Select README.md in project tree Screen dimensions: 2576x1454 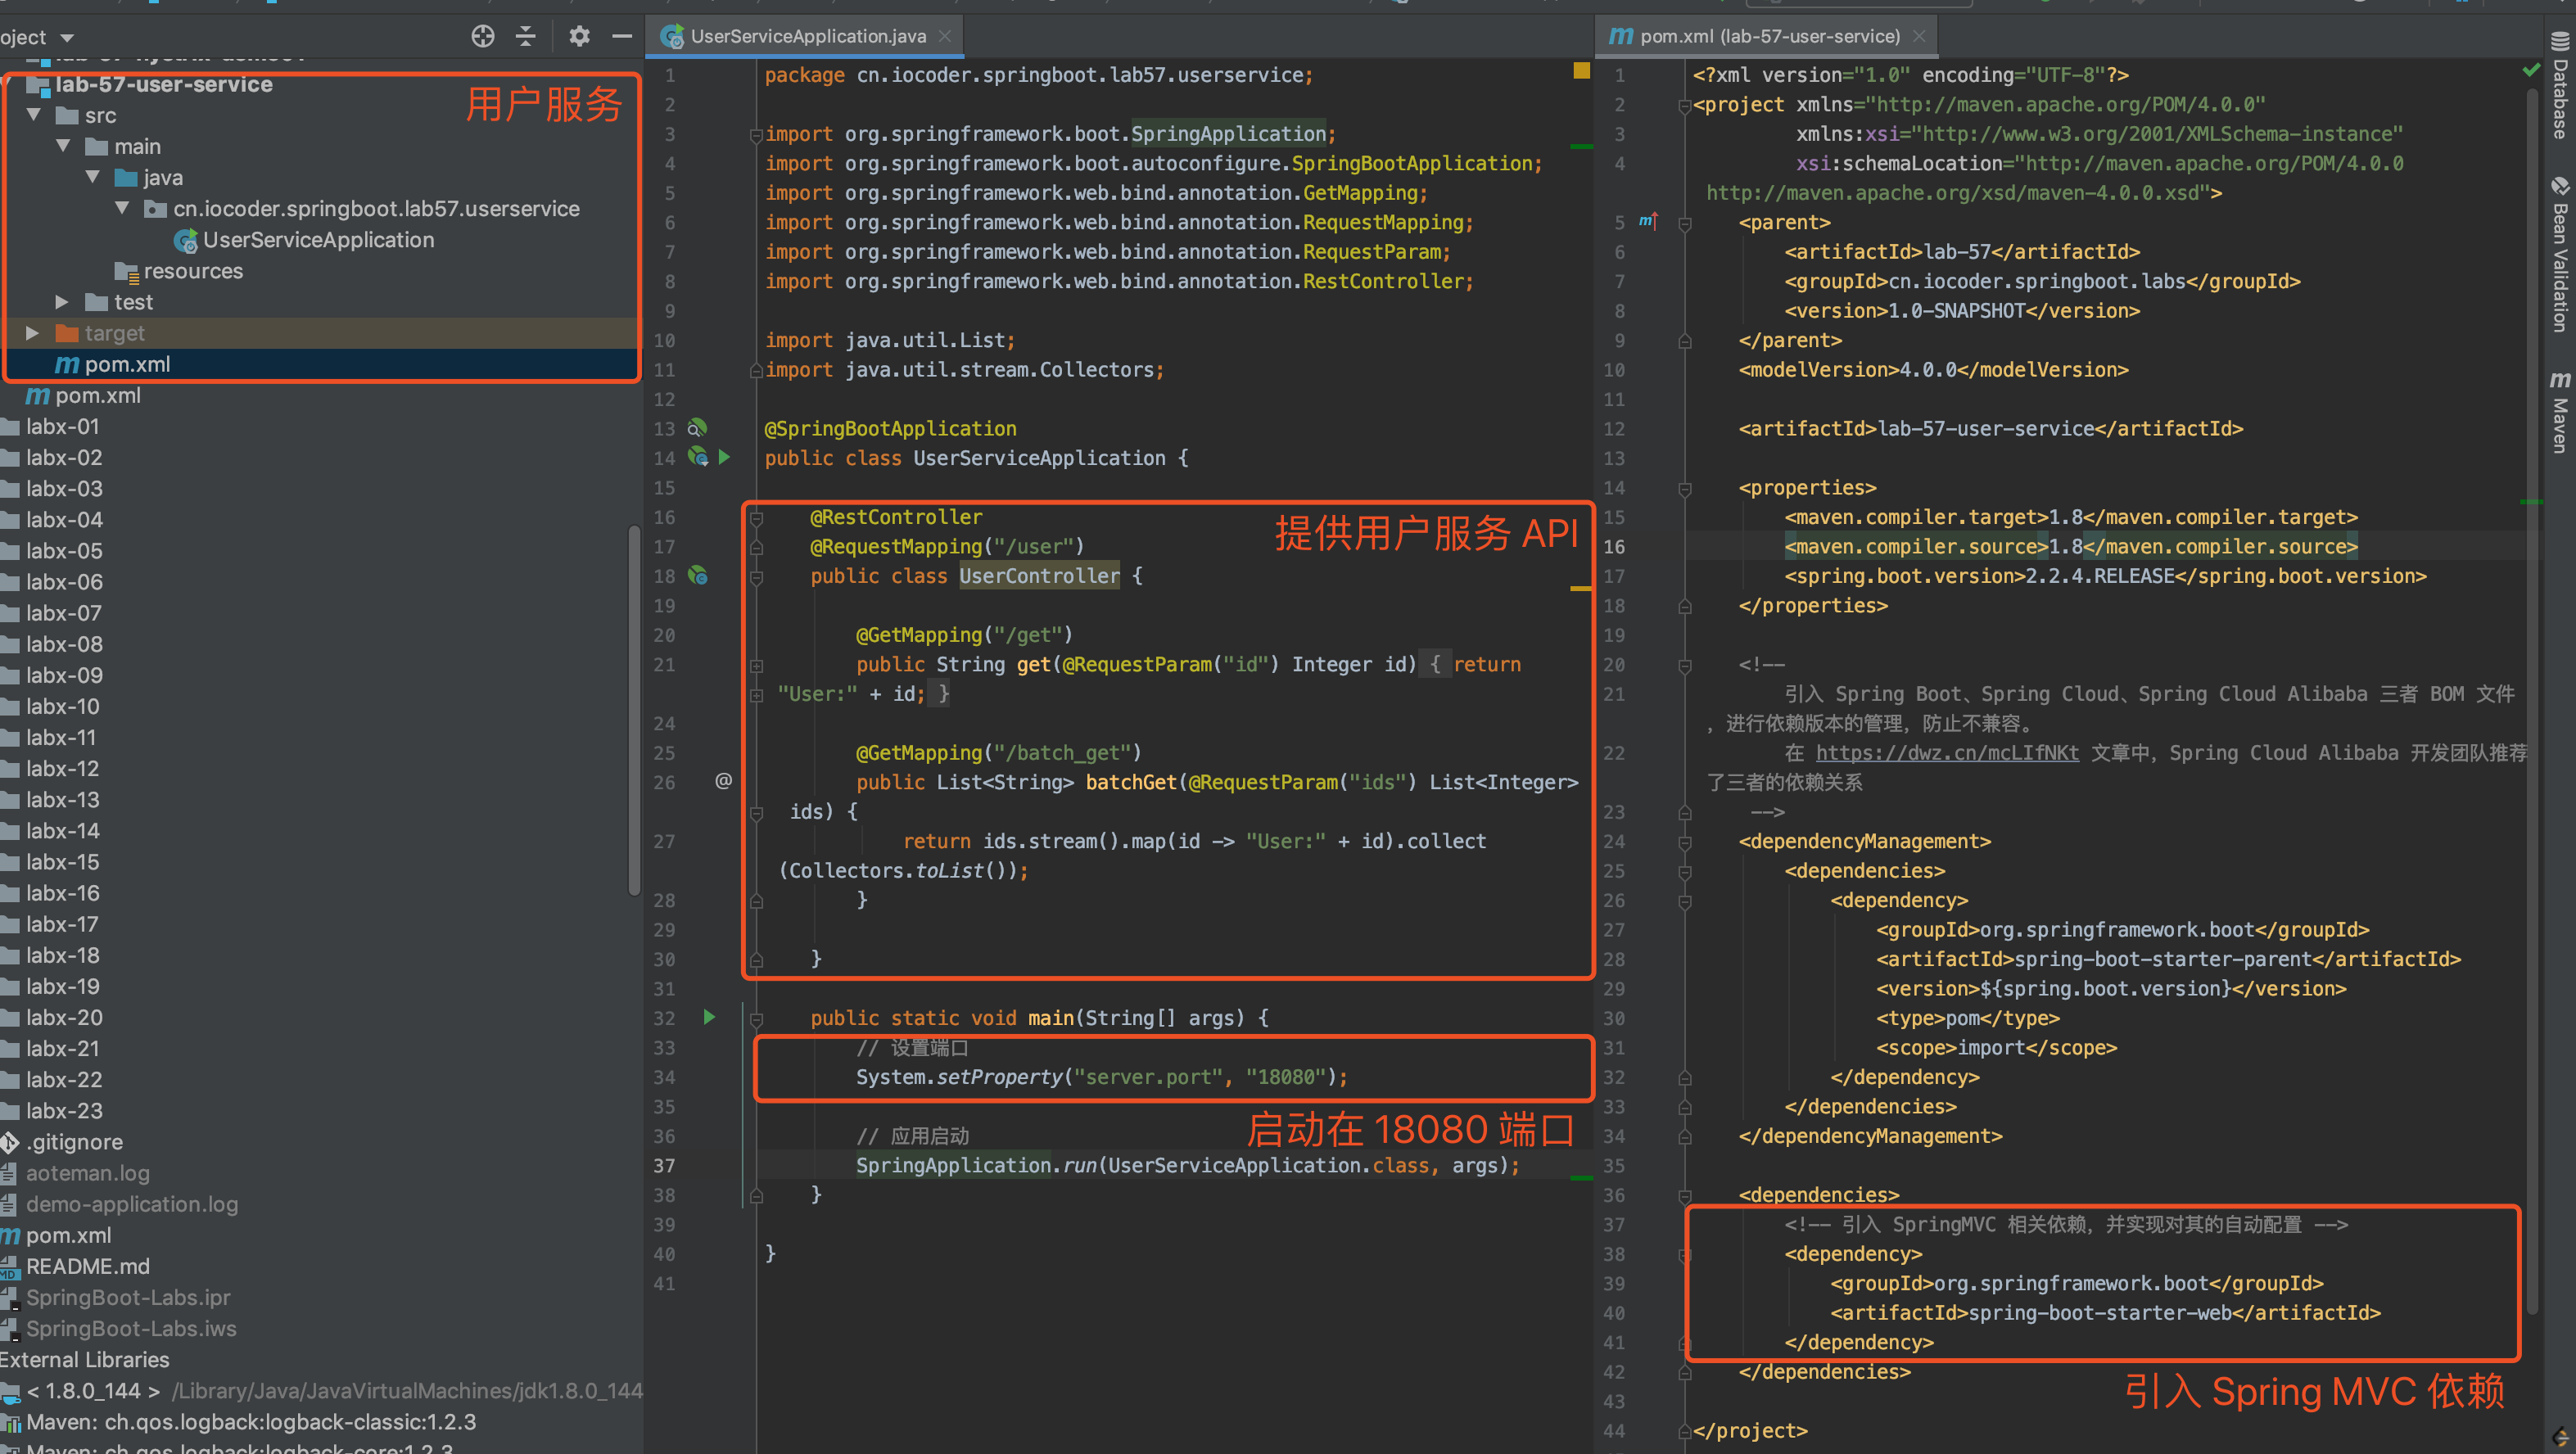click(87, 1266)
